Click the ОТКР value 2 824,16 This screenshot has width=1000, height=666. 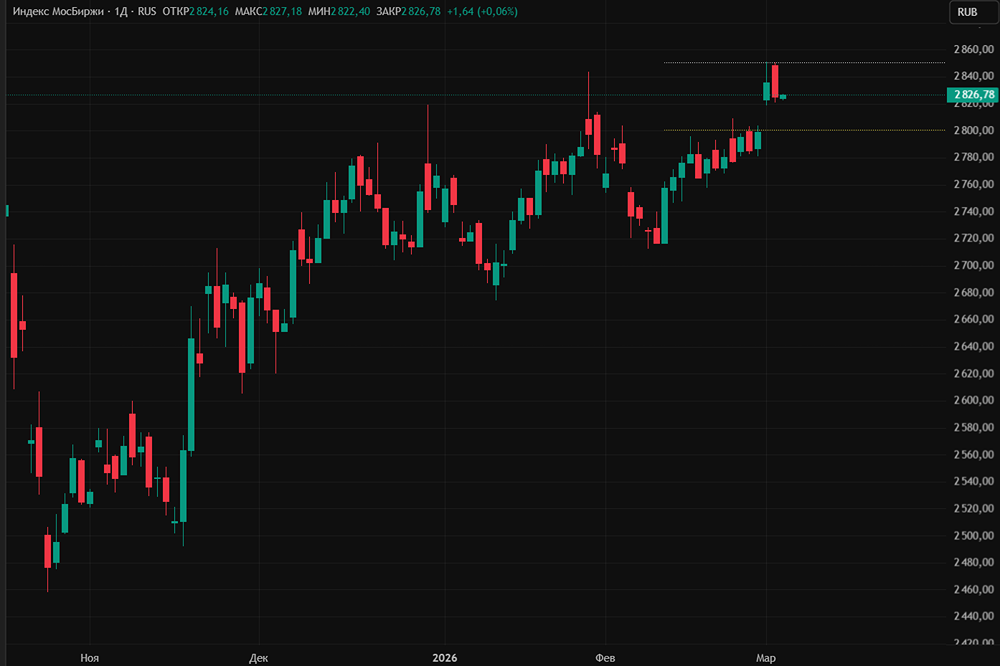point(209,11)
